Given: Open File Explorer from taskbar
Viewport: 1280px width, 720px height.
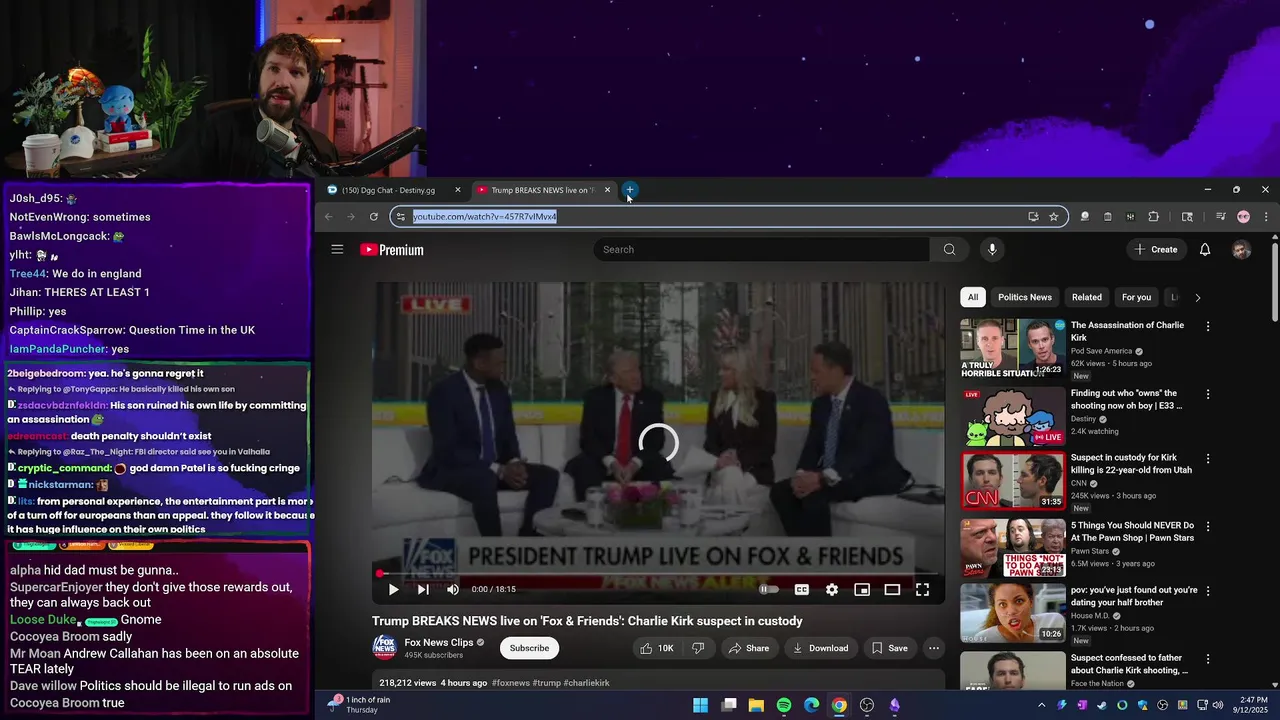Looking at the screenshot, I should [756, 705].
